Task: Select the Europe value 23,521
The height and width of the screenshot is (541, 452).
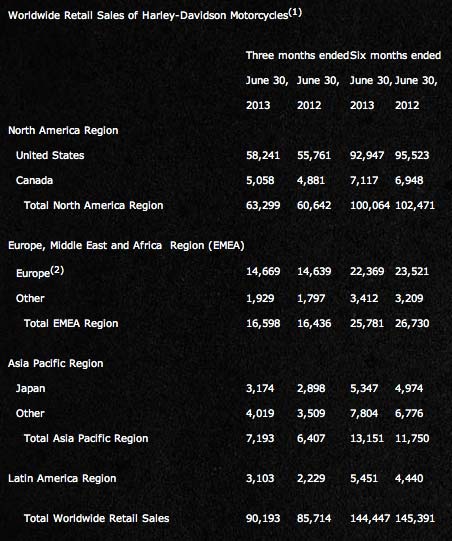Action: 412,271
